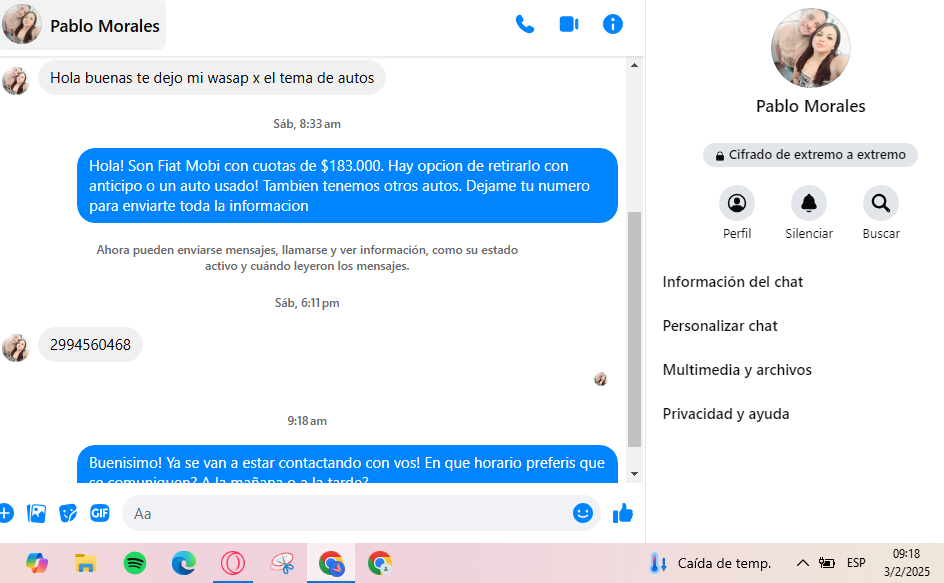944x583 pixels.
Task: Change ESP keyboard language
Action: pyautogui.click(x=856, y=563)
